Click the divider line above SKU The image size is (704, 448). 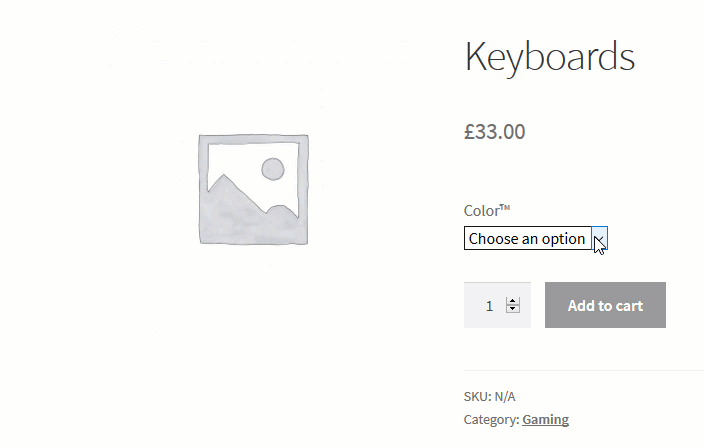coord(584,371)
